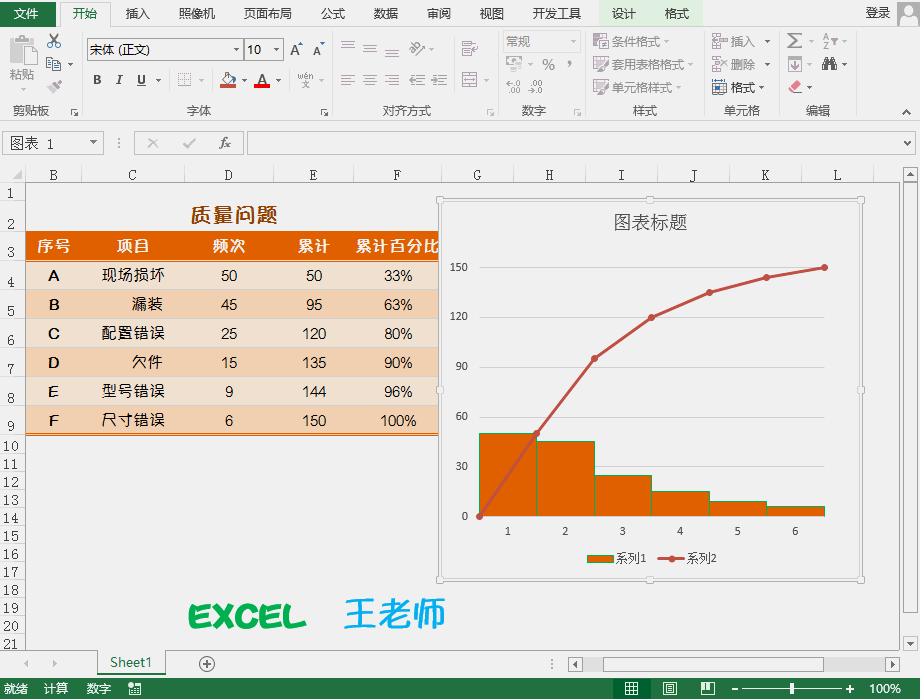Expand the Name Box dropdown arrow

coord(93,143)
